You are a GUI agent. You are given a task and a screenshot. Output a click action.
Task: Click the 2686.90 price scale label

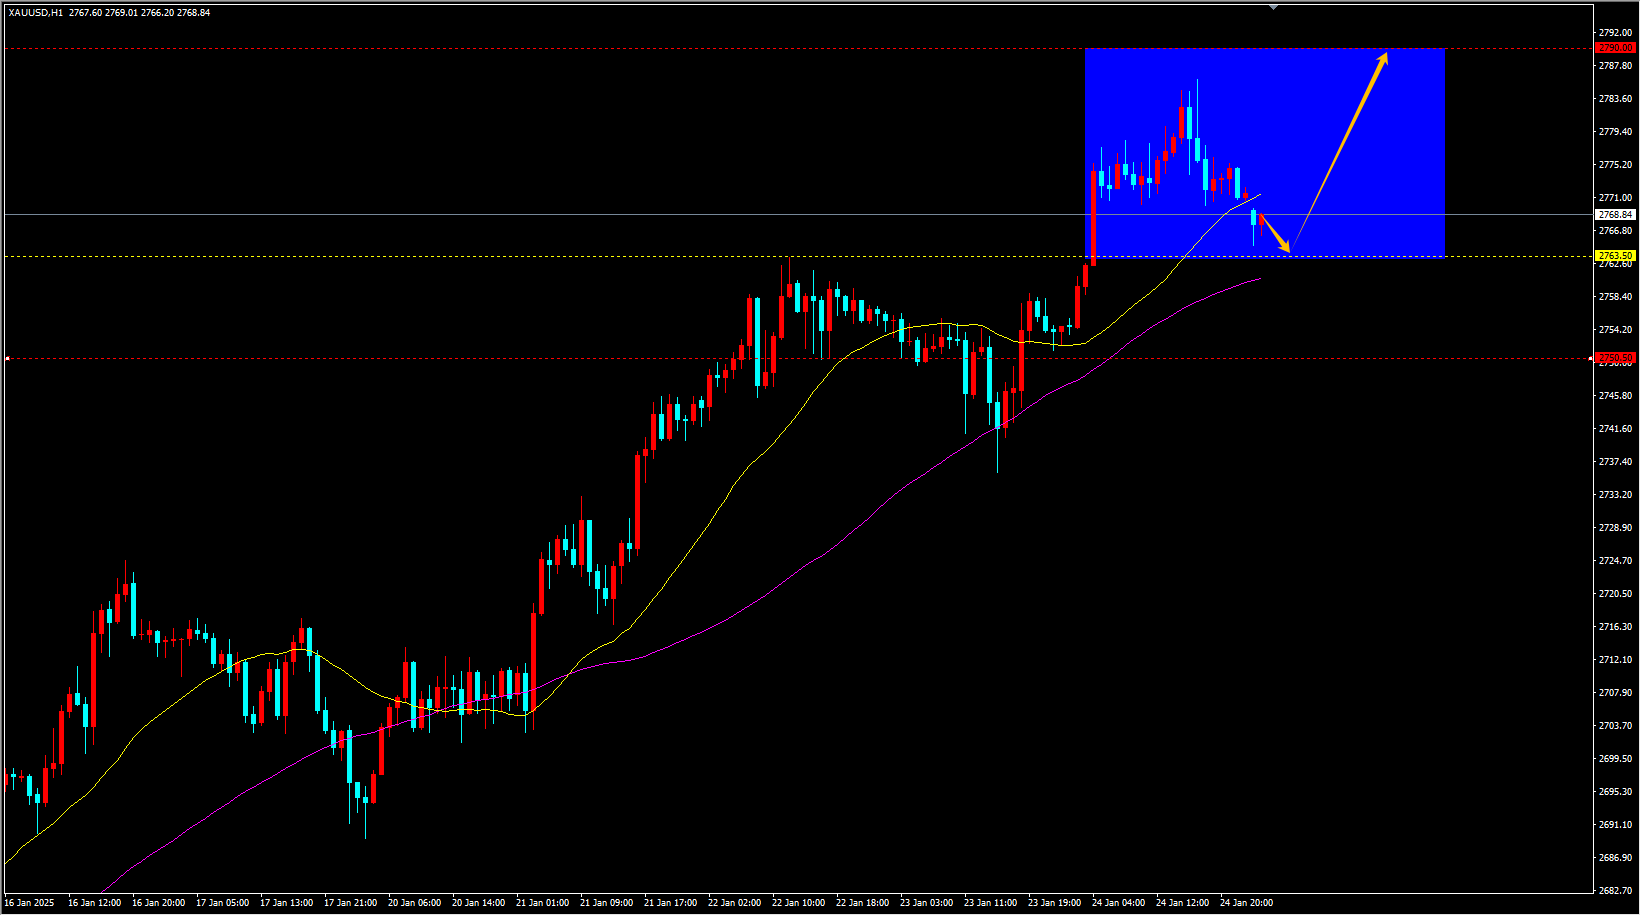tap(1616, 858)
